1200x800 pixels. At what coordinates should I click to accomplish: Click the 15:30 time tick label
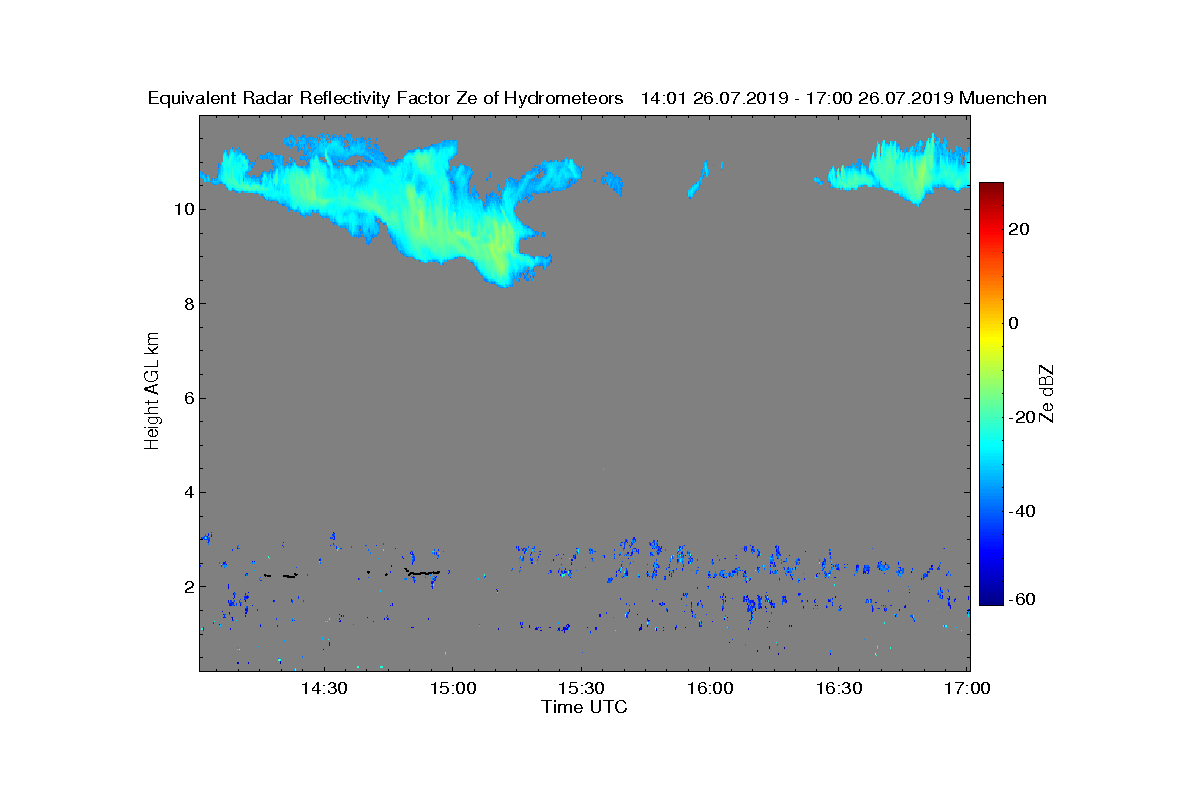(x=581, y=688)
